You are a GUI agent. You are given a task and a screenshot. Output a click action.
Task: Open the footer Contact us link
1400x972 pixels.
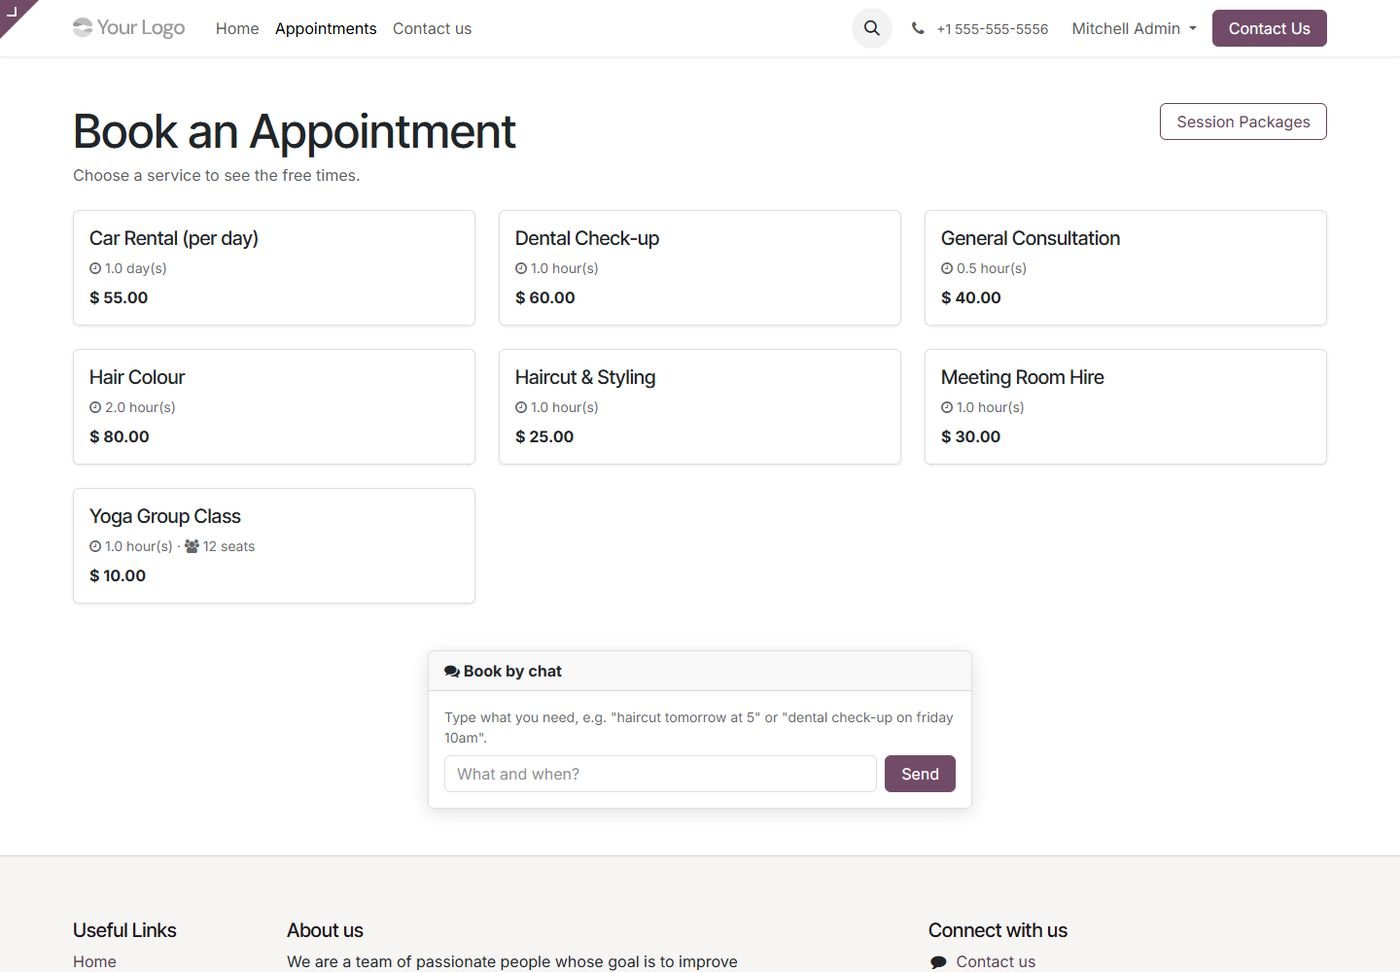click(x=995, y=962)
